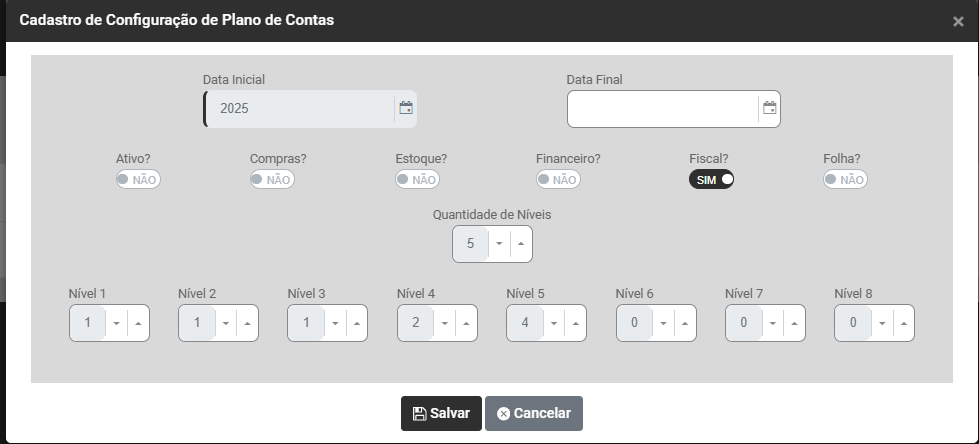
Task: Increment Nível 1 using up arrow
Action: coord(138,323)
